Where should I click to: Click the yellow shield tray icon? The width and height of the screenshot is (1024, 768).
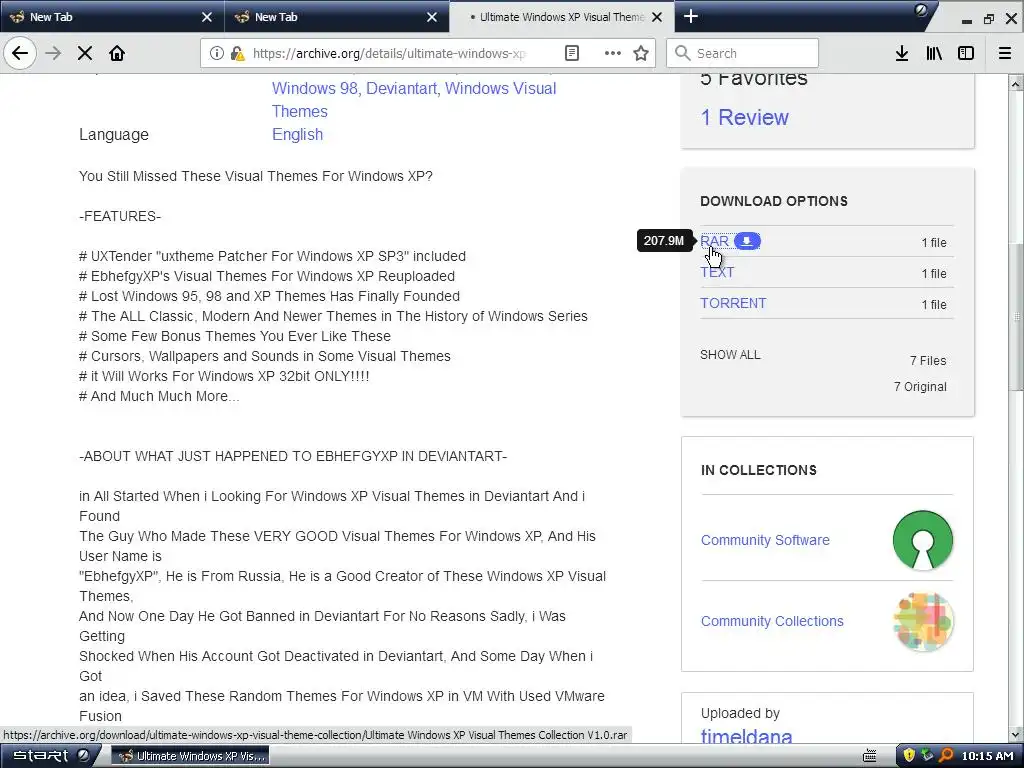(909, 756)
